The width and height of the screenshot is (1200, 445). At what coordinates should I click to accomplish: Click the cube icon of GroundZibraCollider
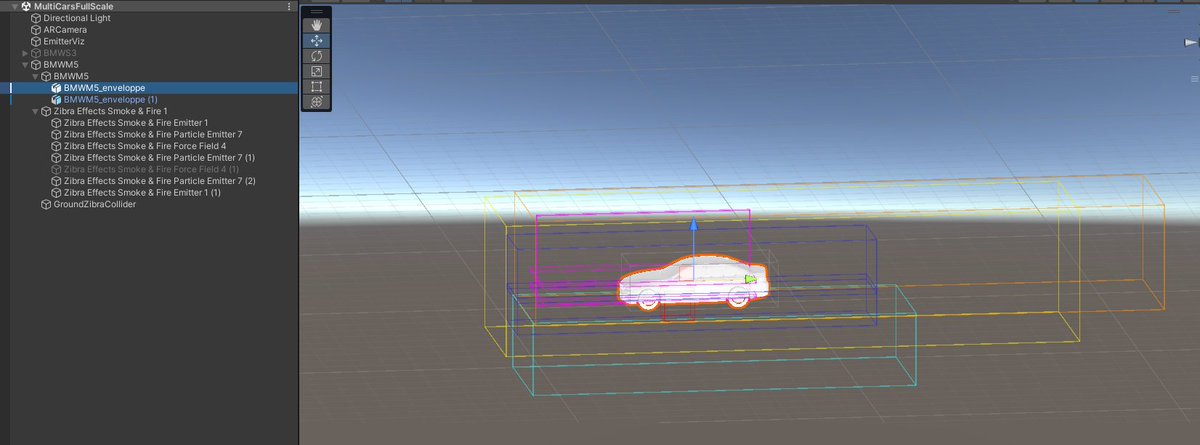(x=45, y=204)
